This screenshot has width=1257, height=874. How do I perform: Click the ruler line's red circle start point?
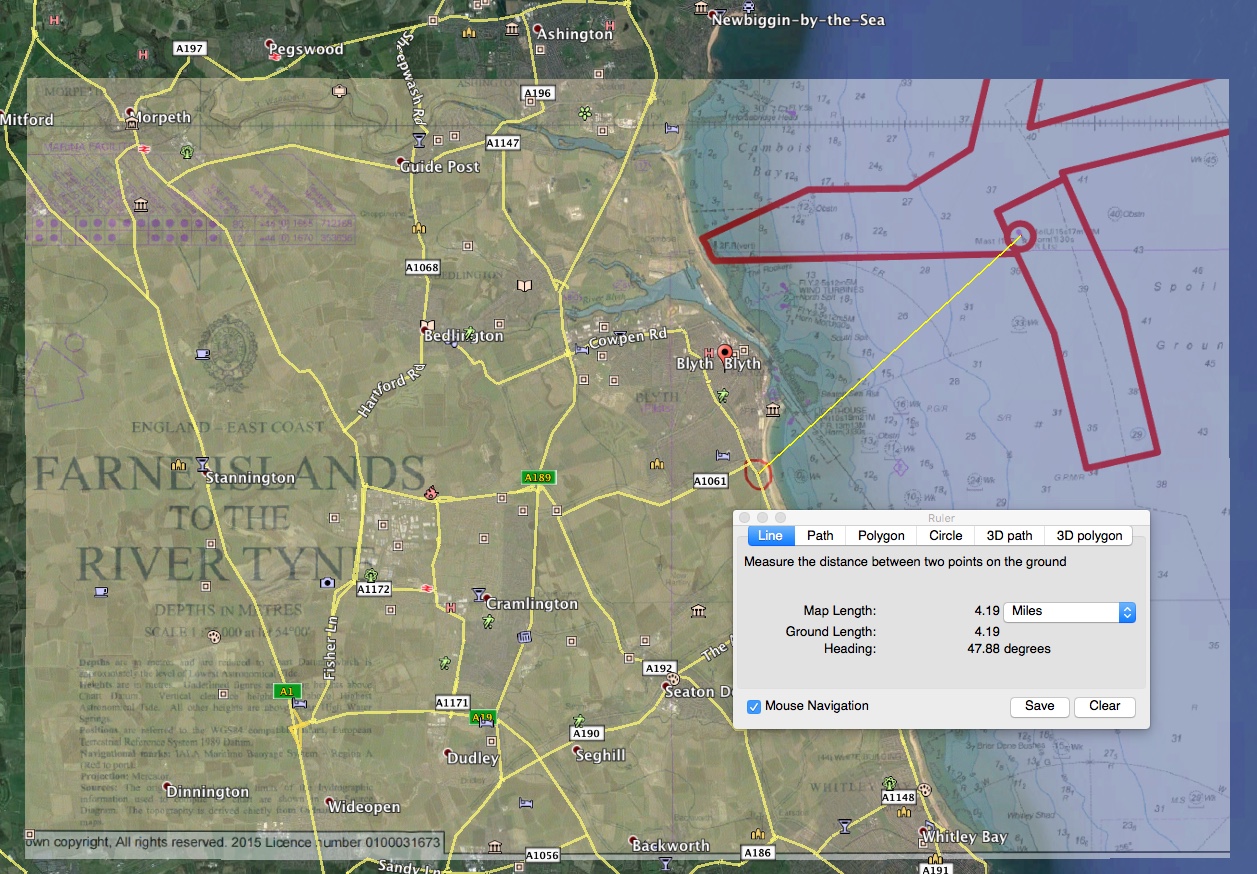point(758,473)
